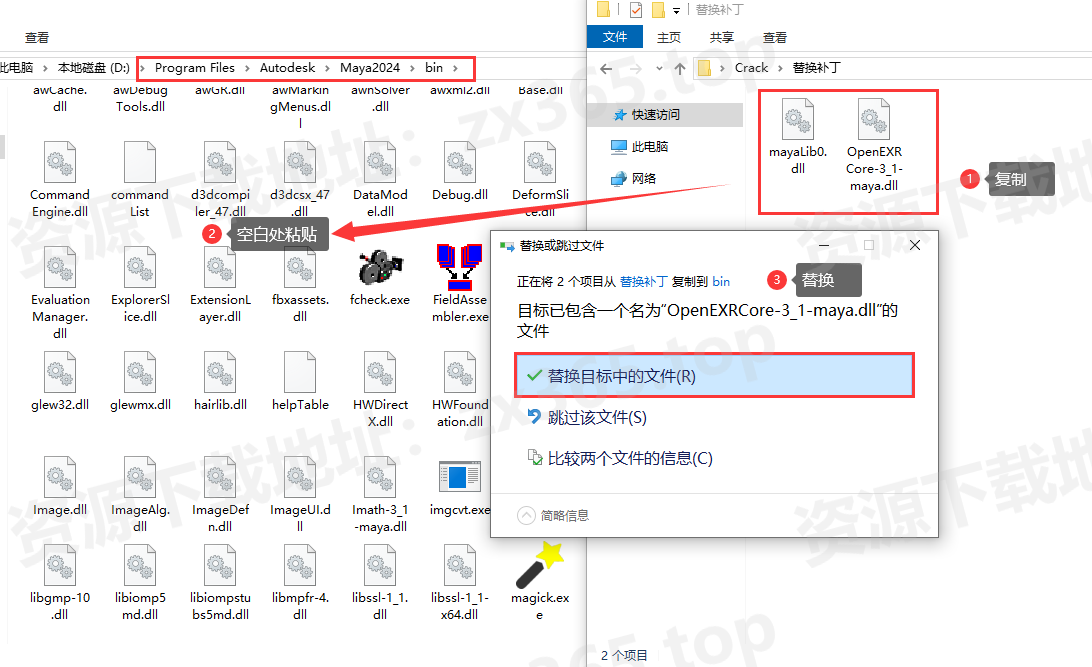Select ImageAlg.dll file
The image size is (1092, 667).
click(140, 494)
